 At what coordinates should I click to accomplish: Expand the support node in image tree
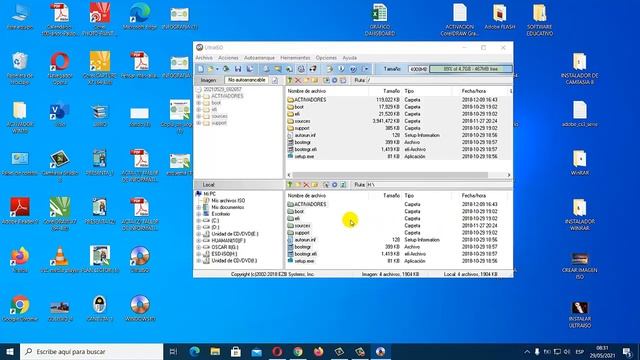(x=199, y=123)
